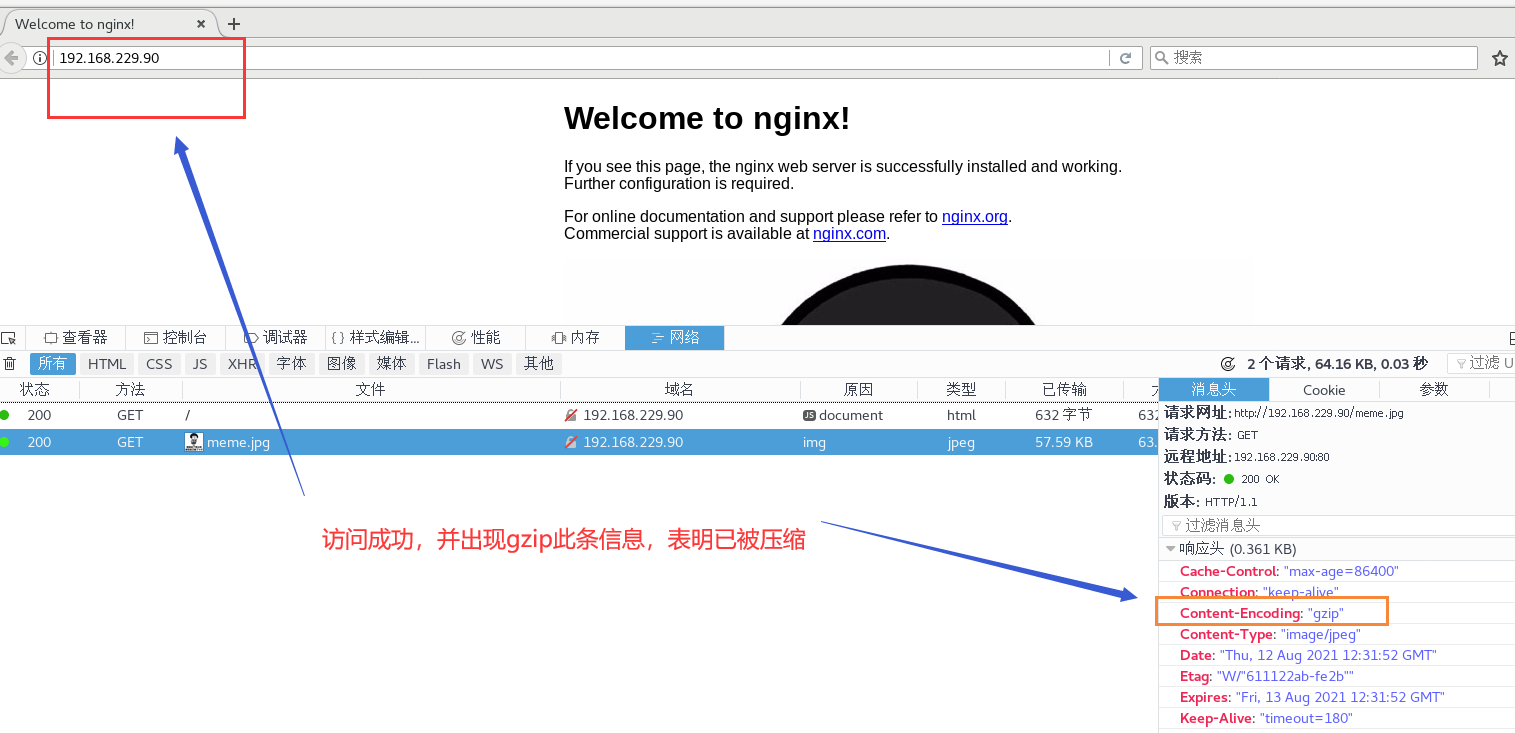
Task: Open the 消息头 headers tab
Action: point(1214,390)
